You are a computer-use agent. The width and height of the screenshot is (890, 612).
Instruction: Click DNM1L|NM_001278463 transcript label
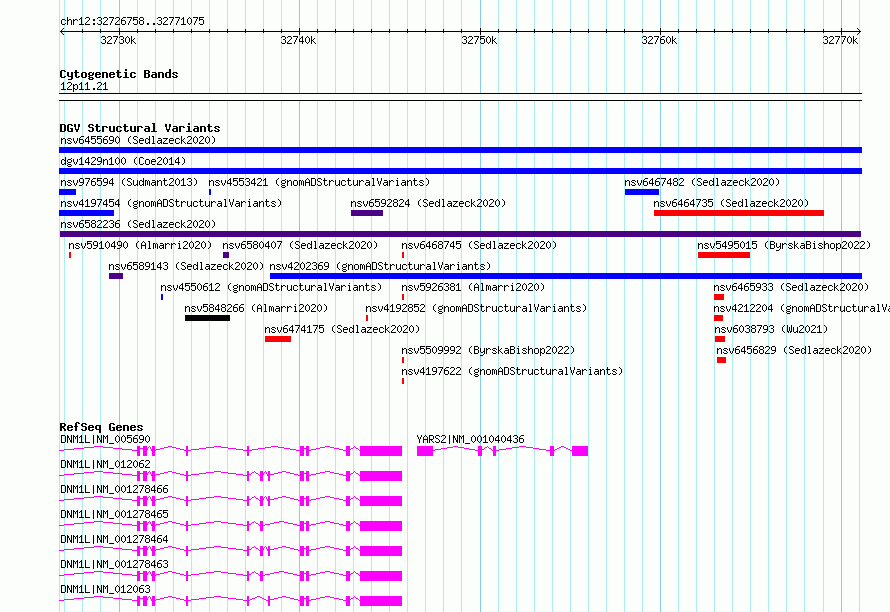(x=114, y=564)
